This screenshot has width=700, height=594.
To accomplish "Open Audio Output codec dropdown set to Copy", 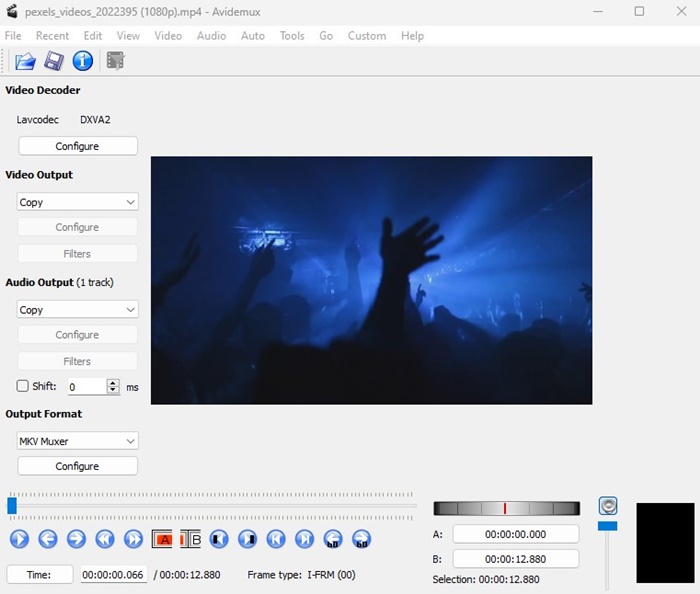I will coord(78,309).
